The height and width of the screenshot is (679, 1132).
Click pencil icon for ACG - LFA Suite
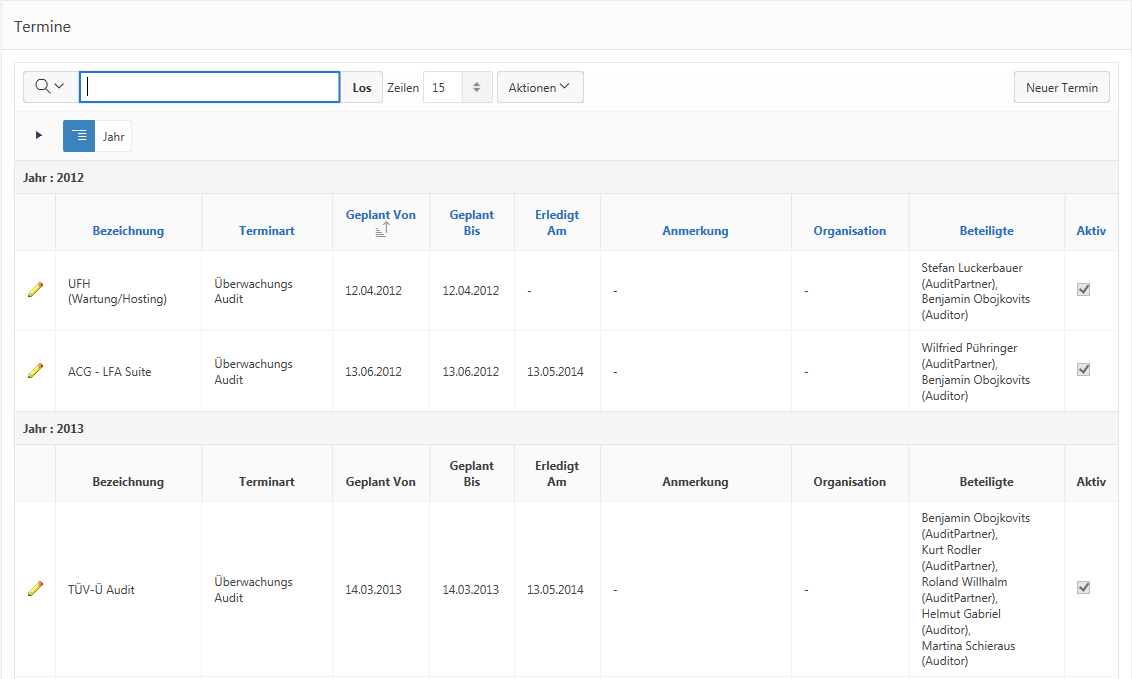point(35,371)
